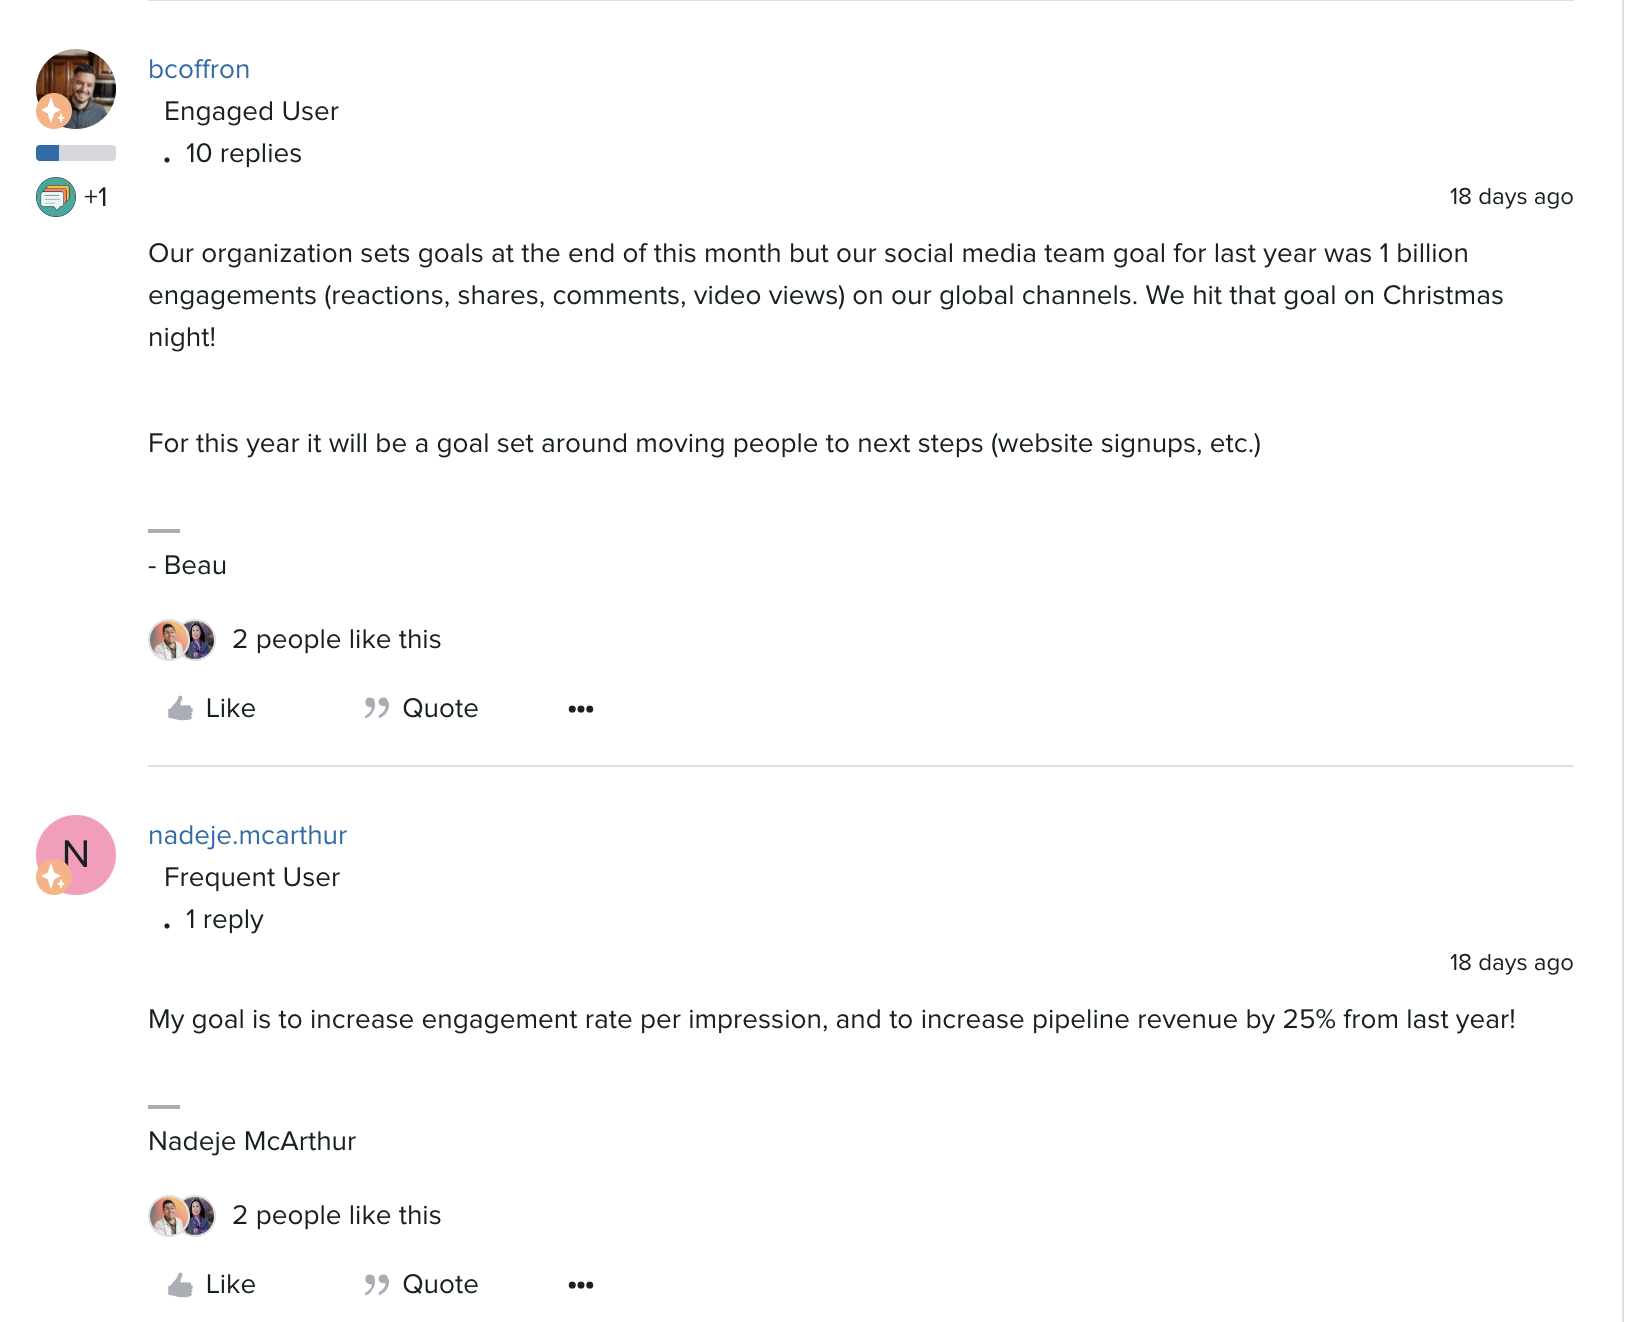Open the three-dot menu on nadeje.mcarthur's post
1628x1322 pixels.
(x=581, y=1285)
